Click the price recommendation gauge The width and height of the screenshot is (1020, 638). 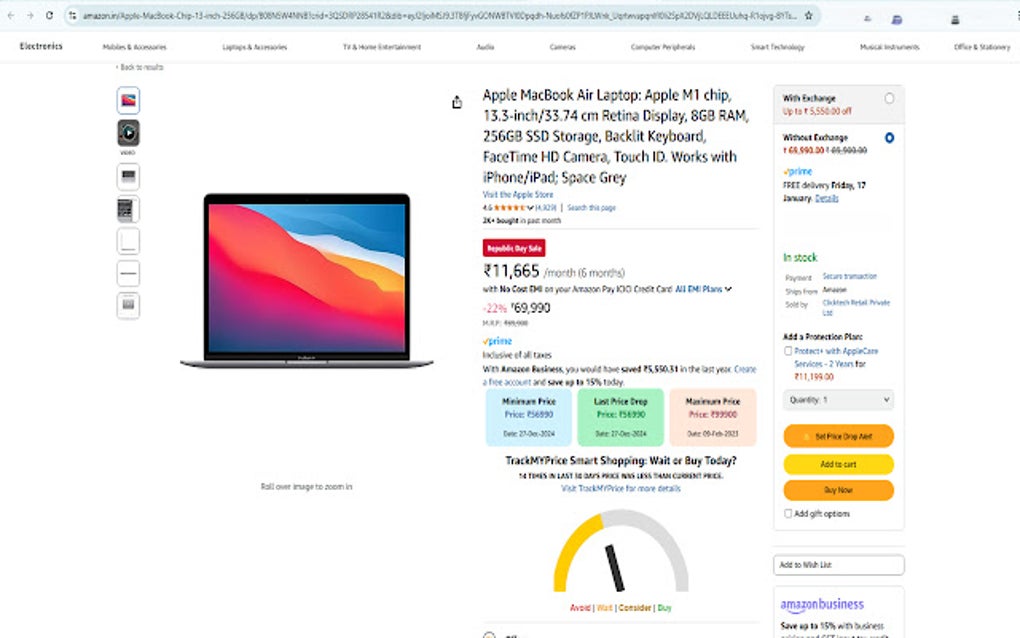tap(621, 552)
